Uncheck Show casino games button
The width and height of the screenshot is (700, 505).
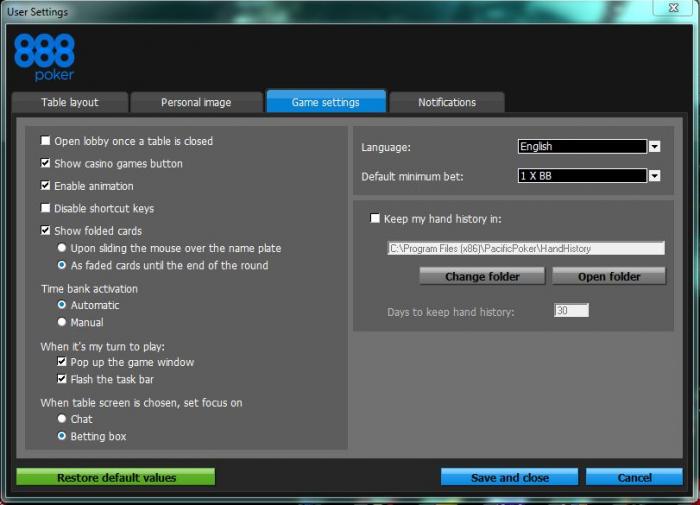[46, 163]
